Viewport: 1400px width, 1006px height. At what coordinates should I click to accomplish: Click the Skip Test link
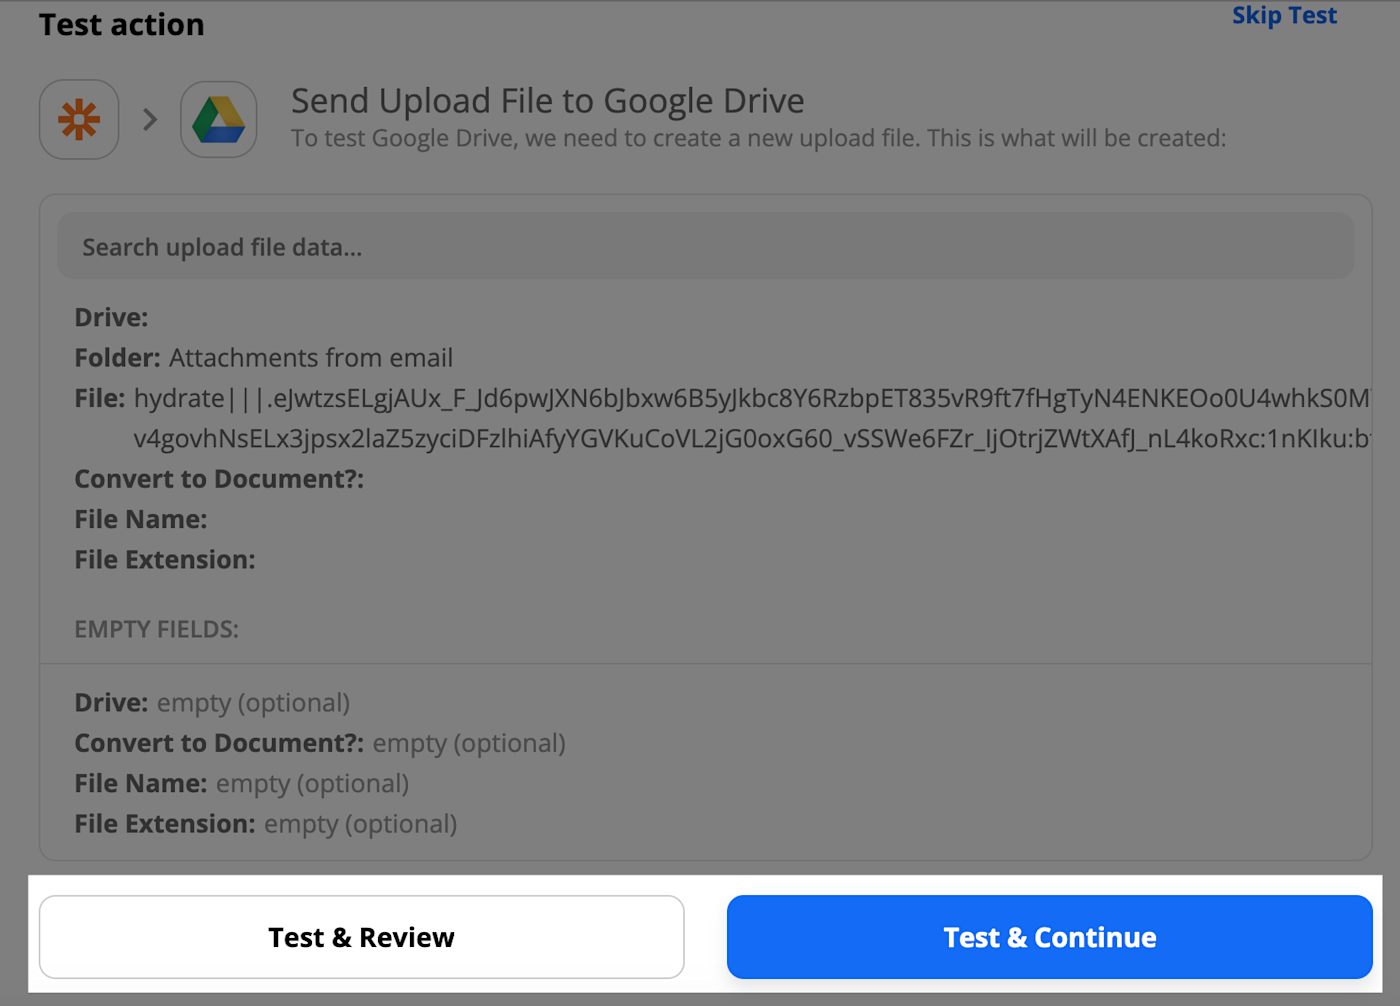point(1284,16)
